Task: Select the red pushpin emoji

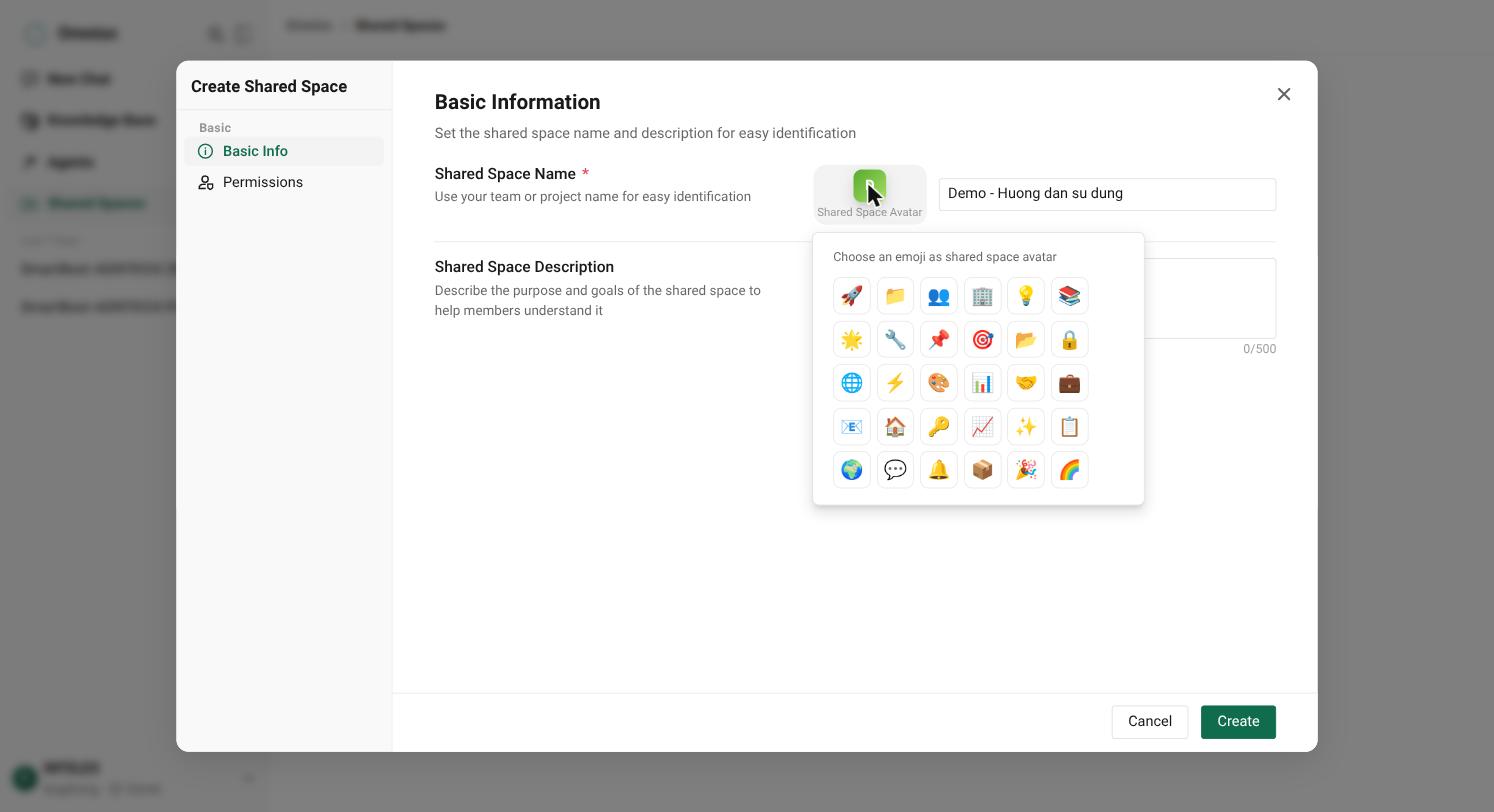Action: [x=939, y=340]
